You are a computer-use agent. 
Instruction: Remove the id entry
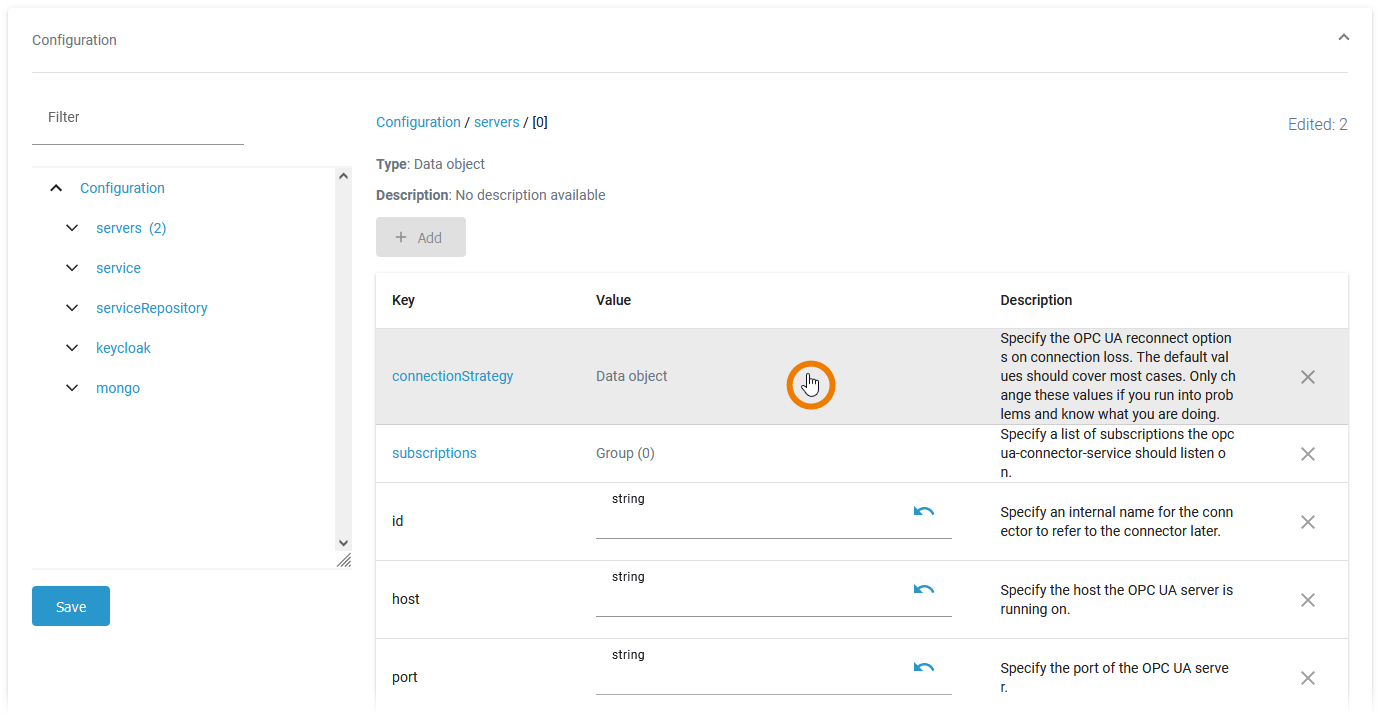coord(1307,521)
